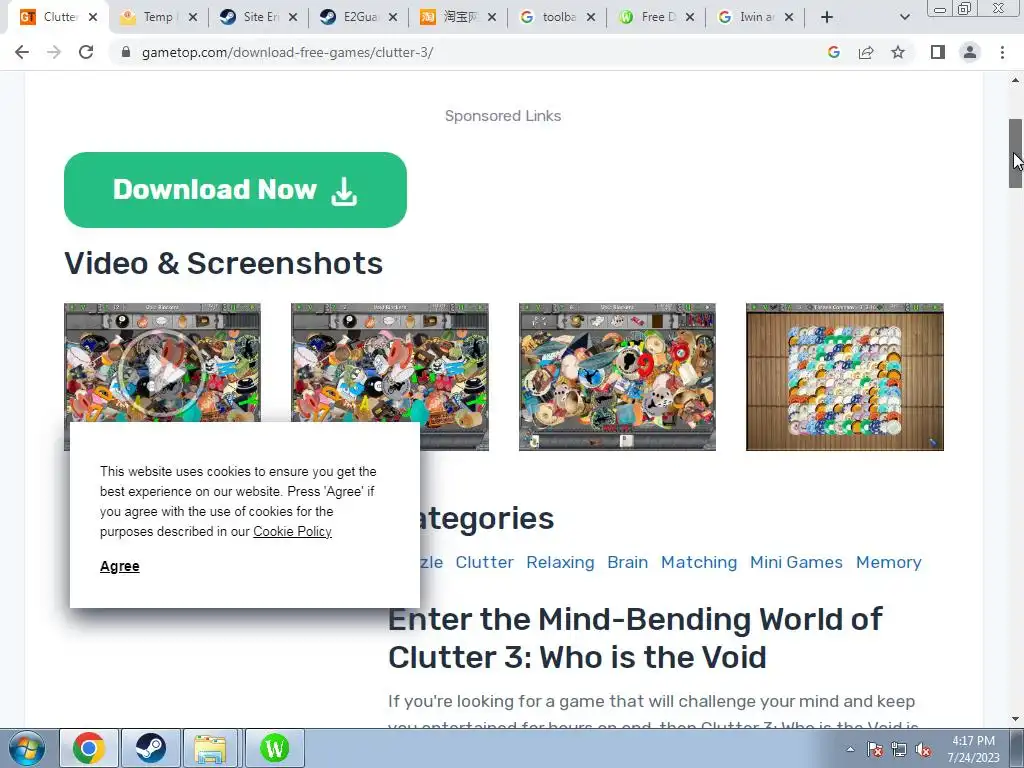This screenshot has height=768, width=1024.
Task: Click the forward navigation arrow
Action: point(54,52)
